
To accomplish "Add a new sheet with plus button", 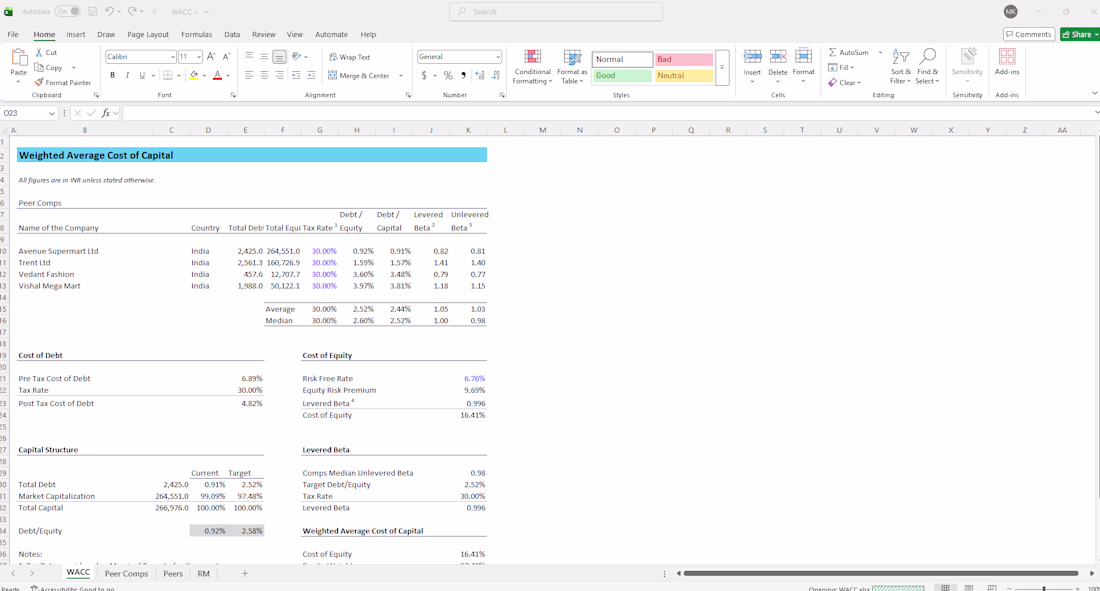I will point(245,573).
